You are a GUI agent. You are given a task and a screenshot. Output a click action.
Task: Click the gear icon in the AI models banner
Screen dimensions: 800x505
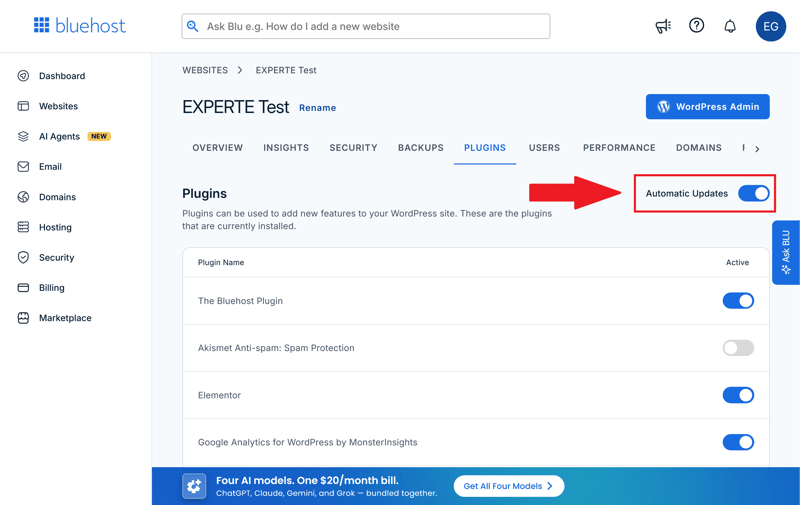(x=194, y=486)
